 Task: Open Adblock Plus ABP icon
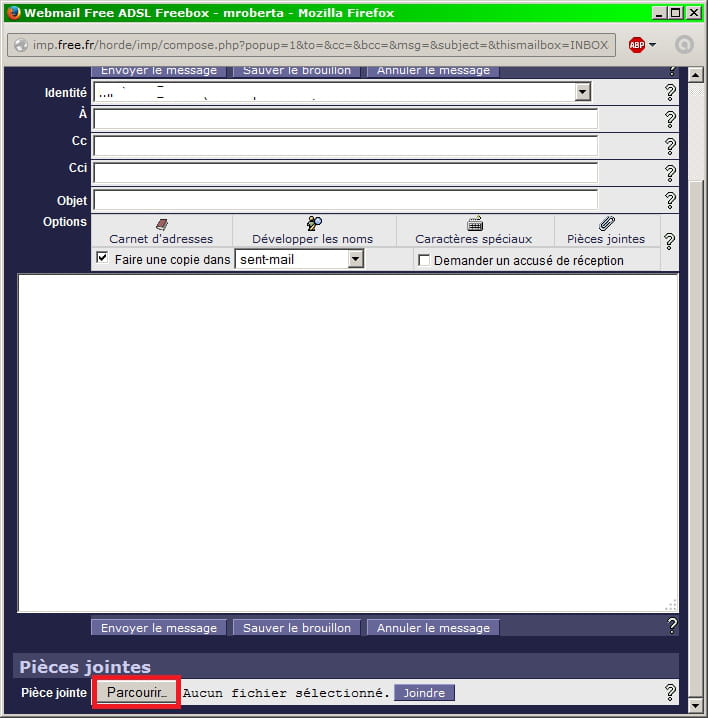tap(637, 45)
